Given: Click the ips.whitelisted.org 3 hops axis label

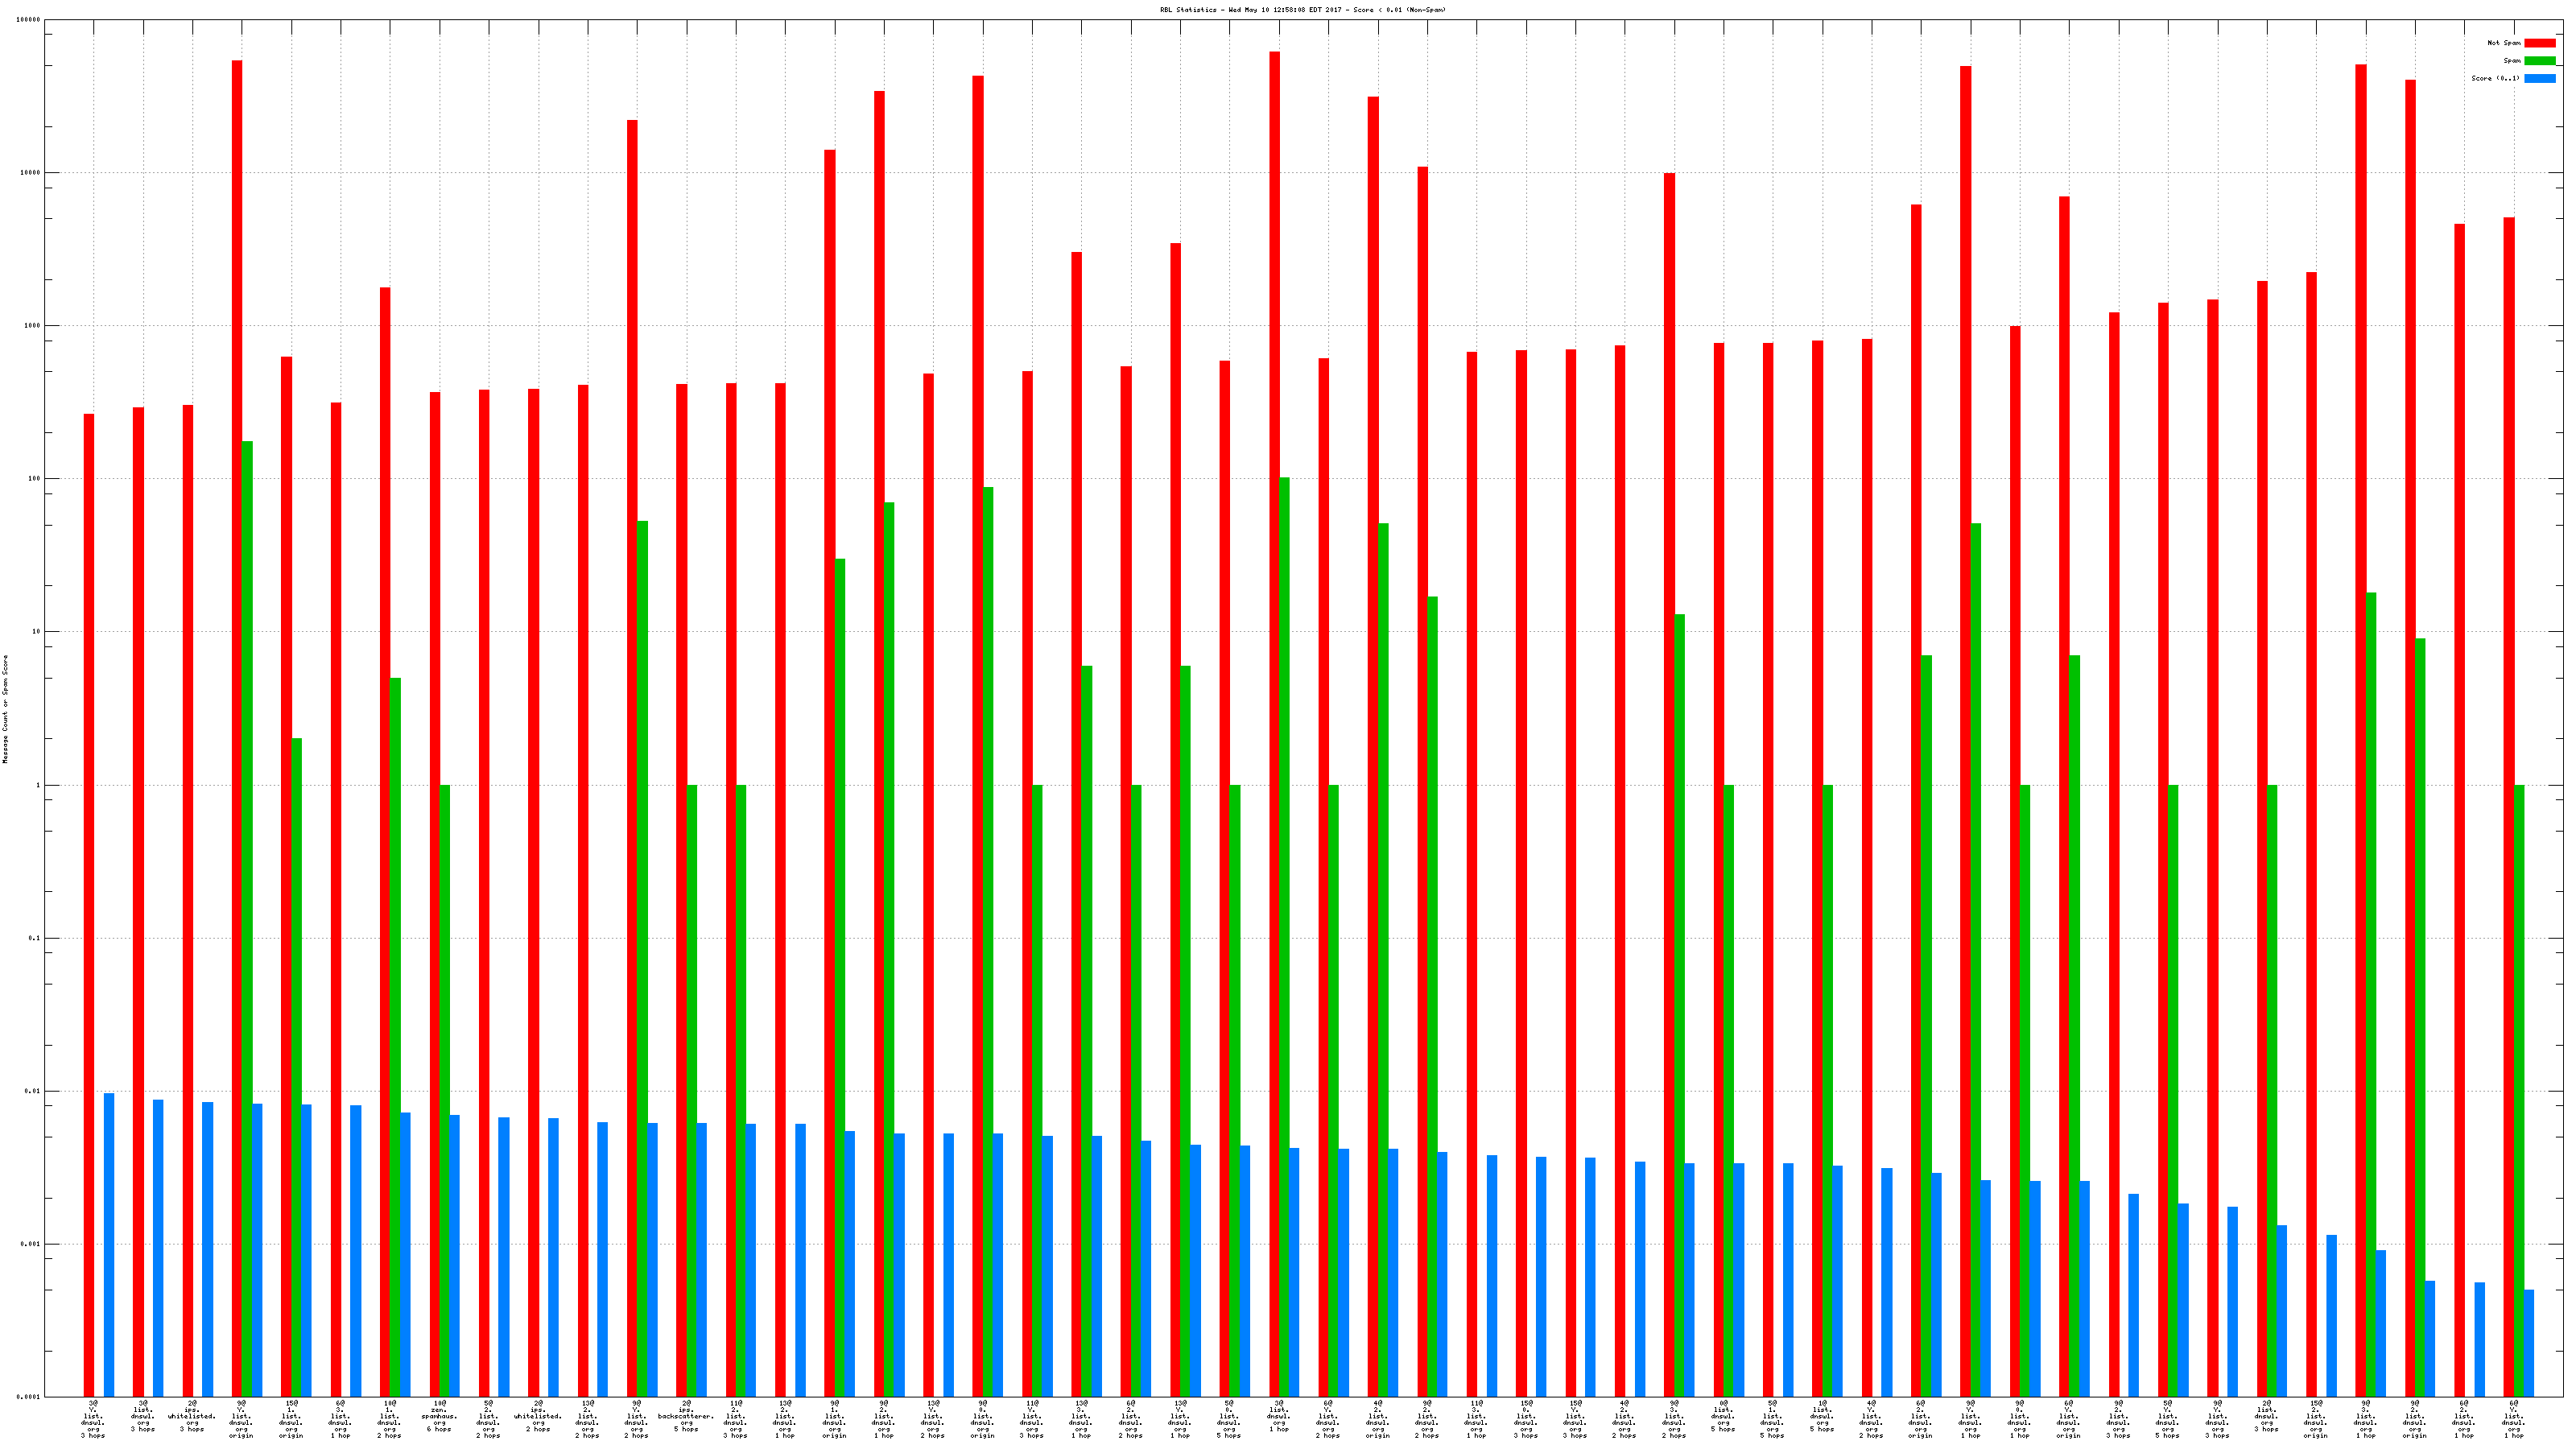Looking at the screenshot, I should point(192,1416).
